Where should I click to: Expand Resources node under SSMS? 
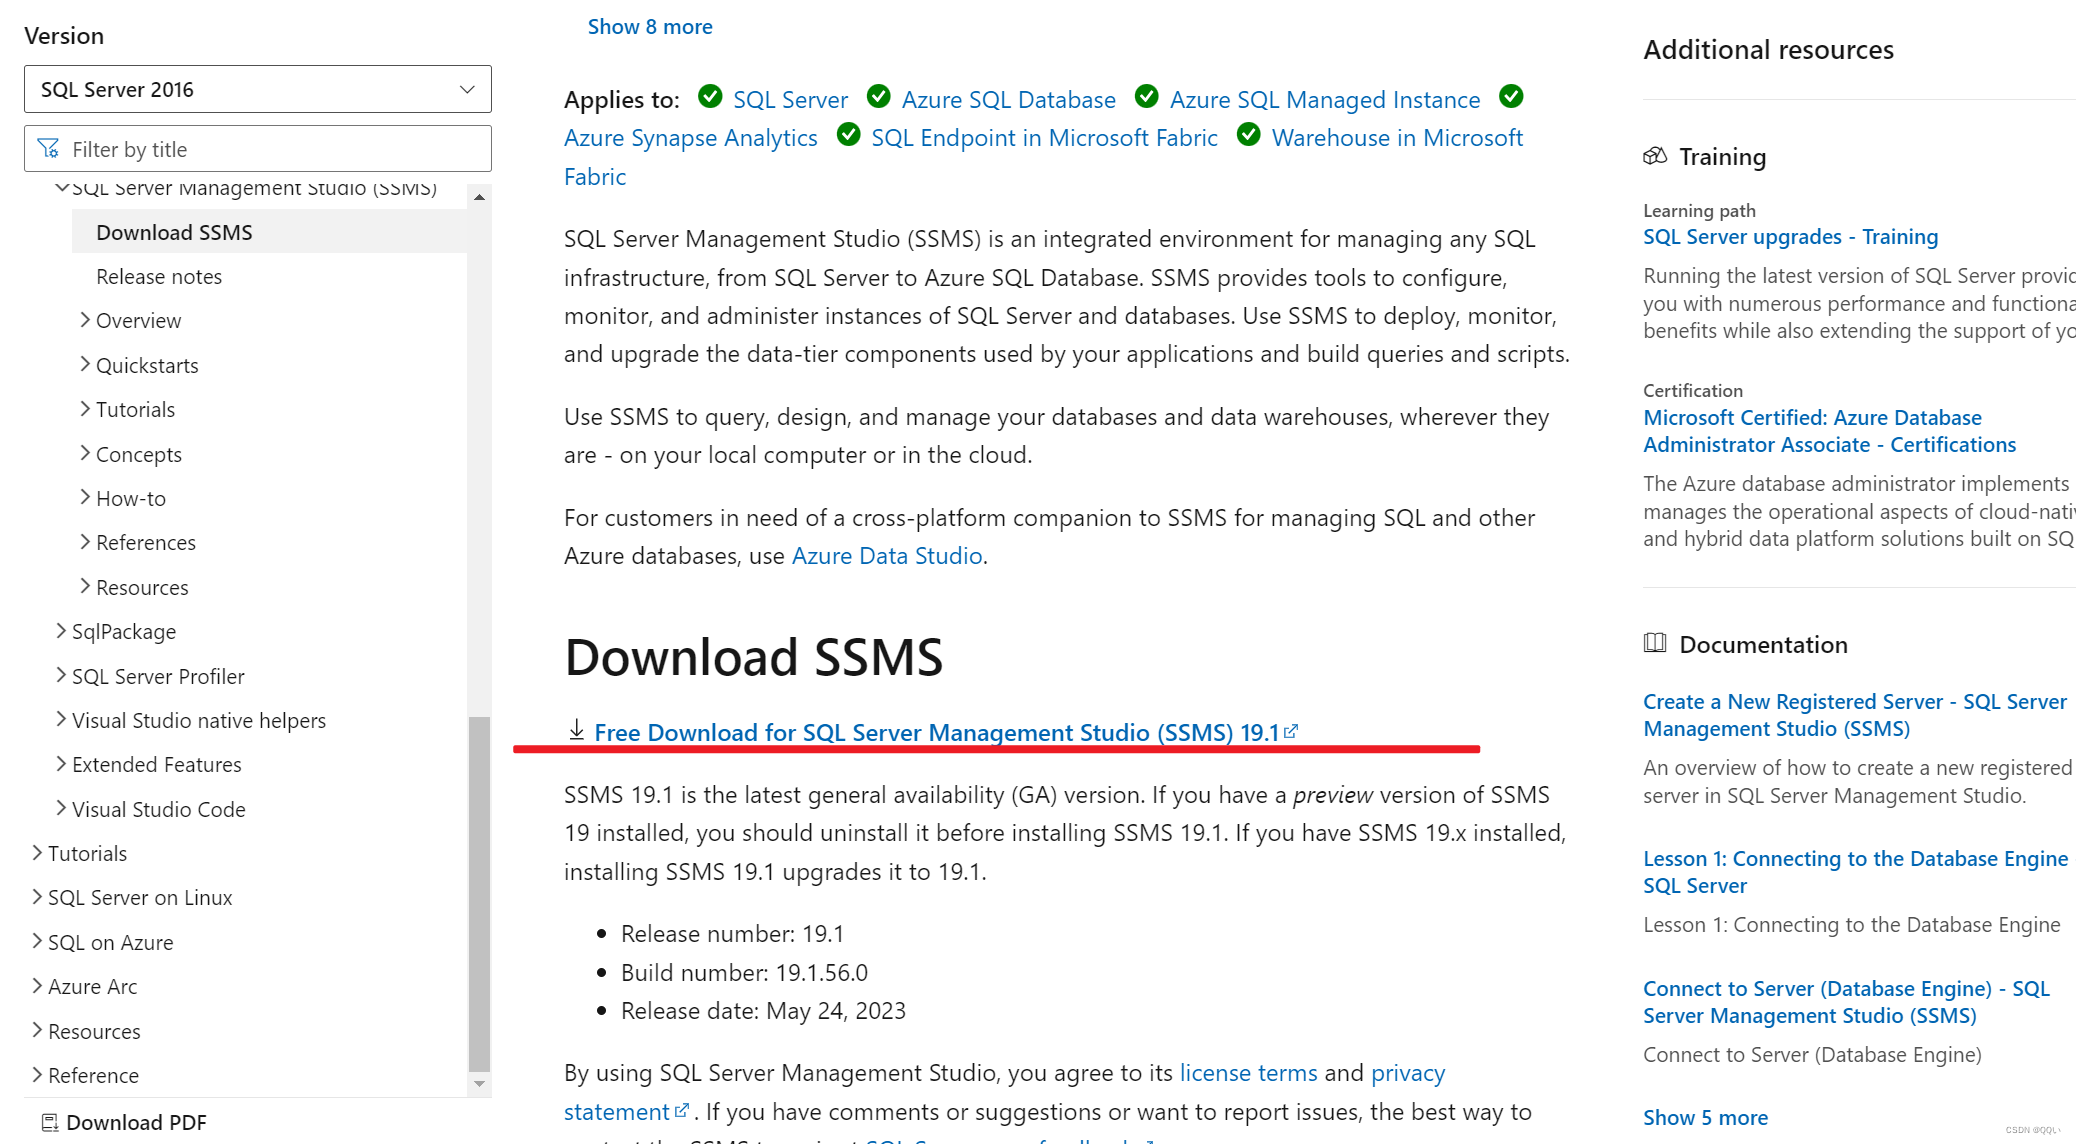(86, 587)
